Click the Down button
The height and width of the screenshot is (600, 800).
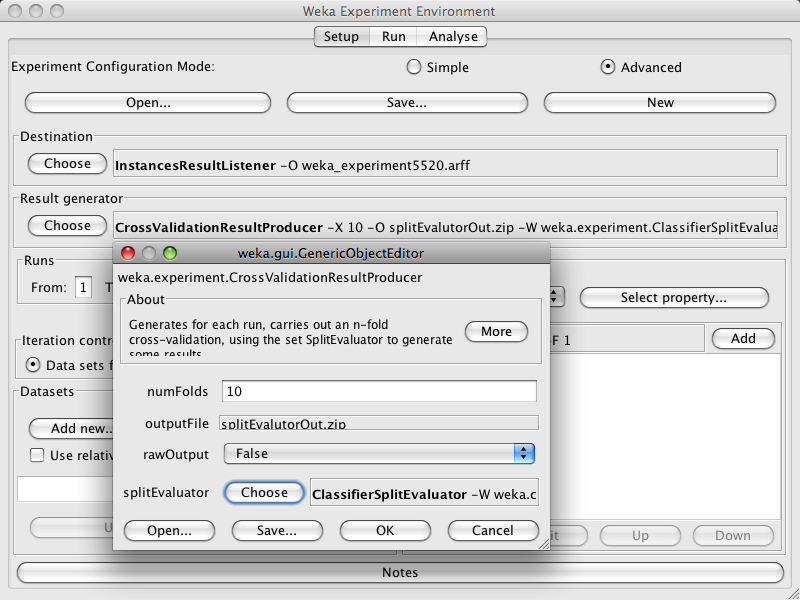(x=733, y=535)
